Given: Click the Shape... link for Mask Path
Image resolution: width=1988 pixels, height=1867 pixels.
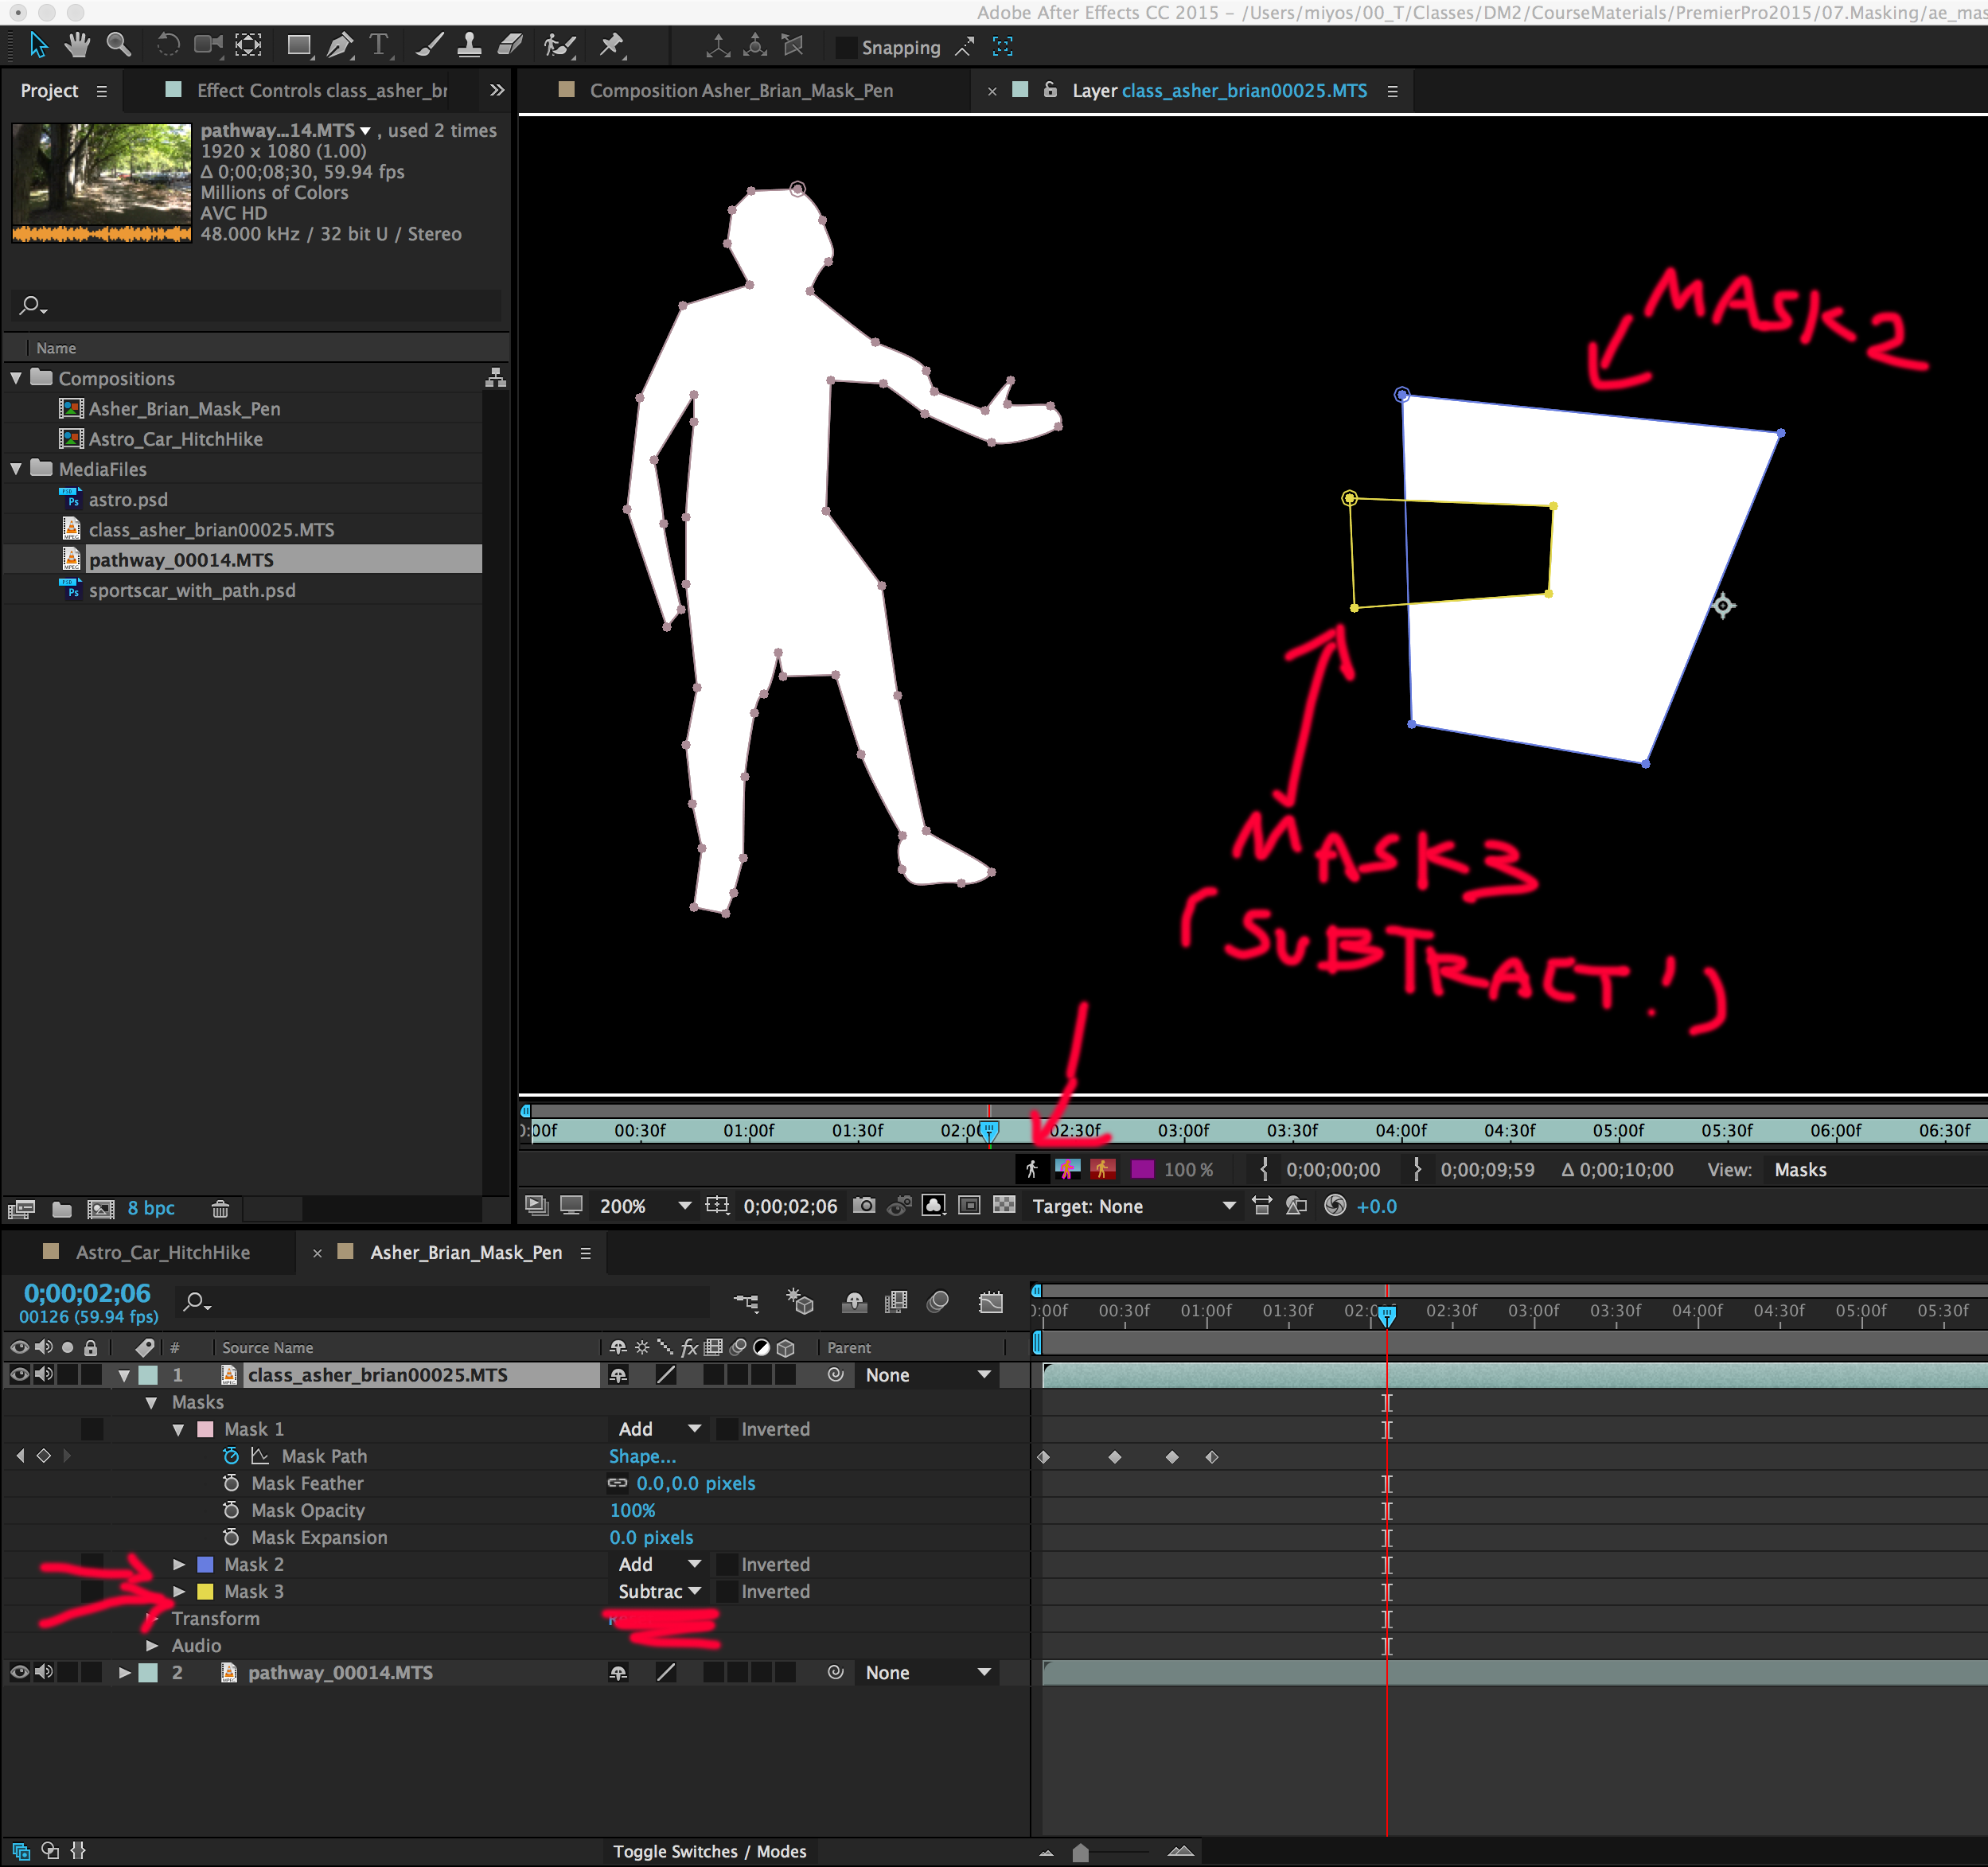Looking at the screenshot, I should 642,1456.
